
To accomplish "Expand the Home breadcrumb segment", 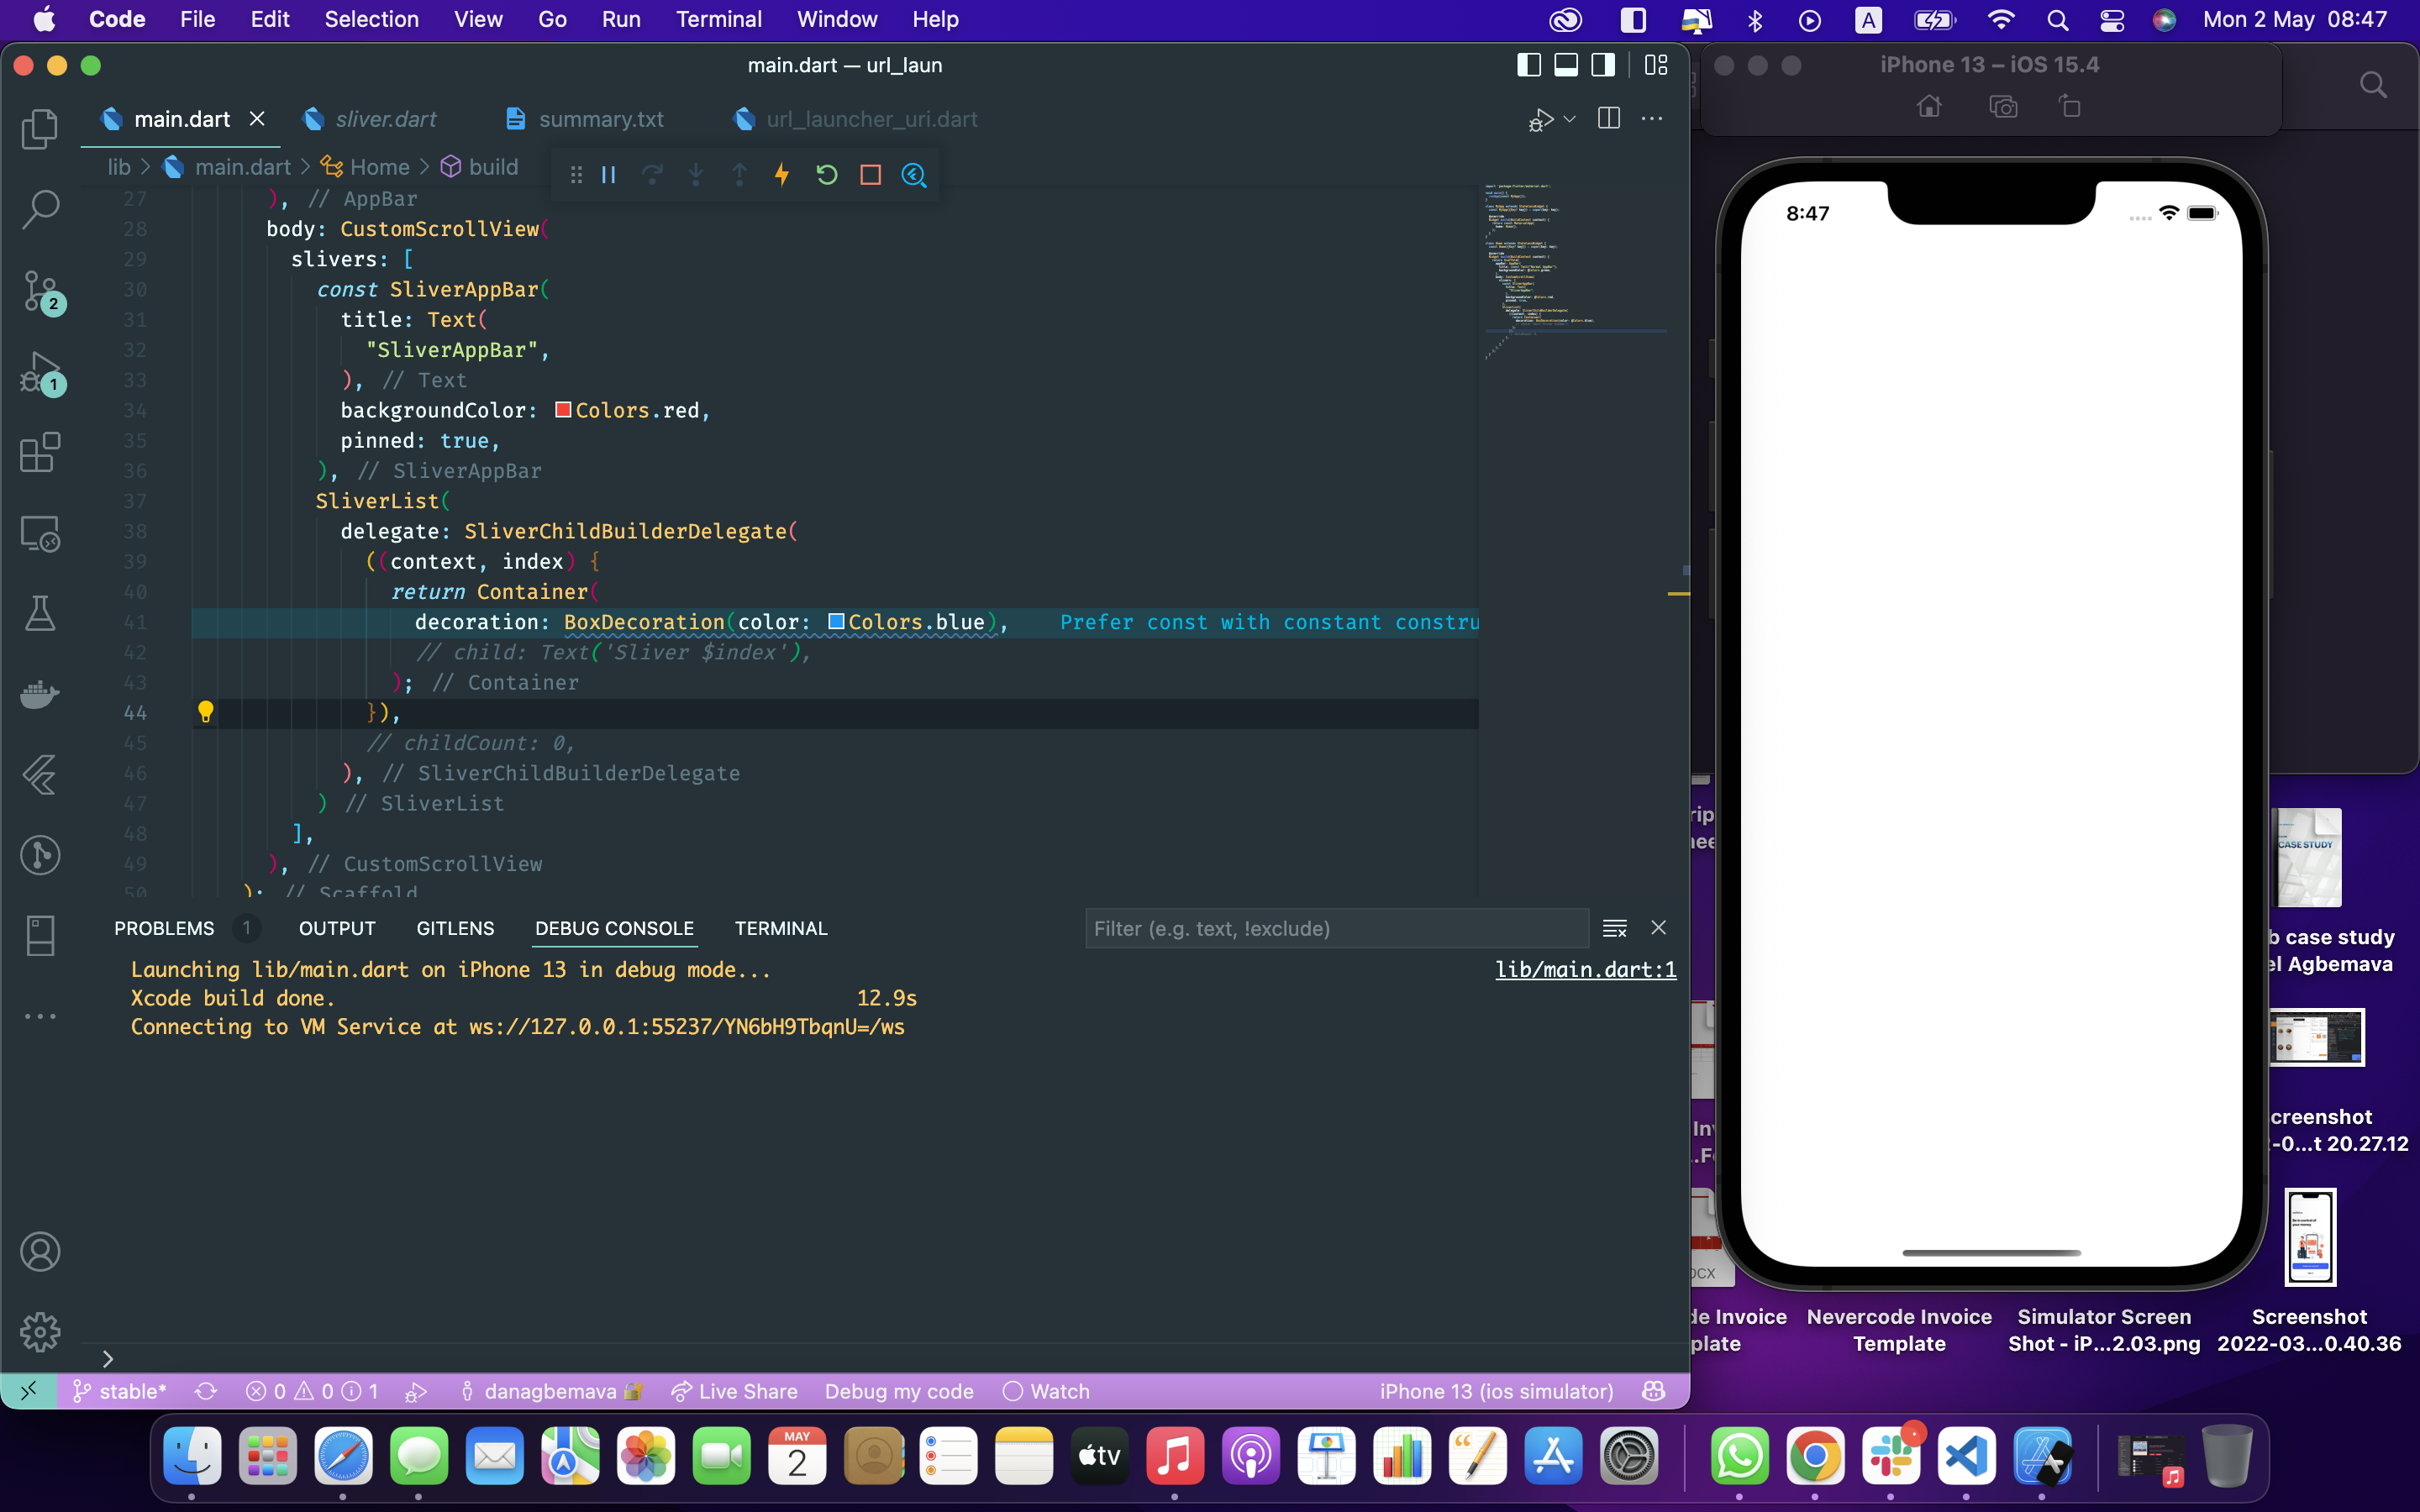I will 379,167.
